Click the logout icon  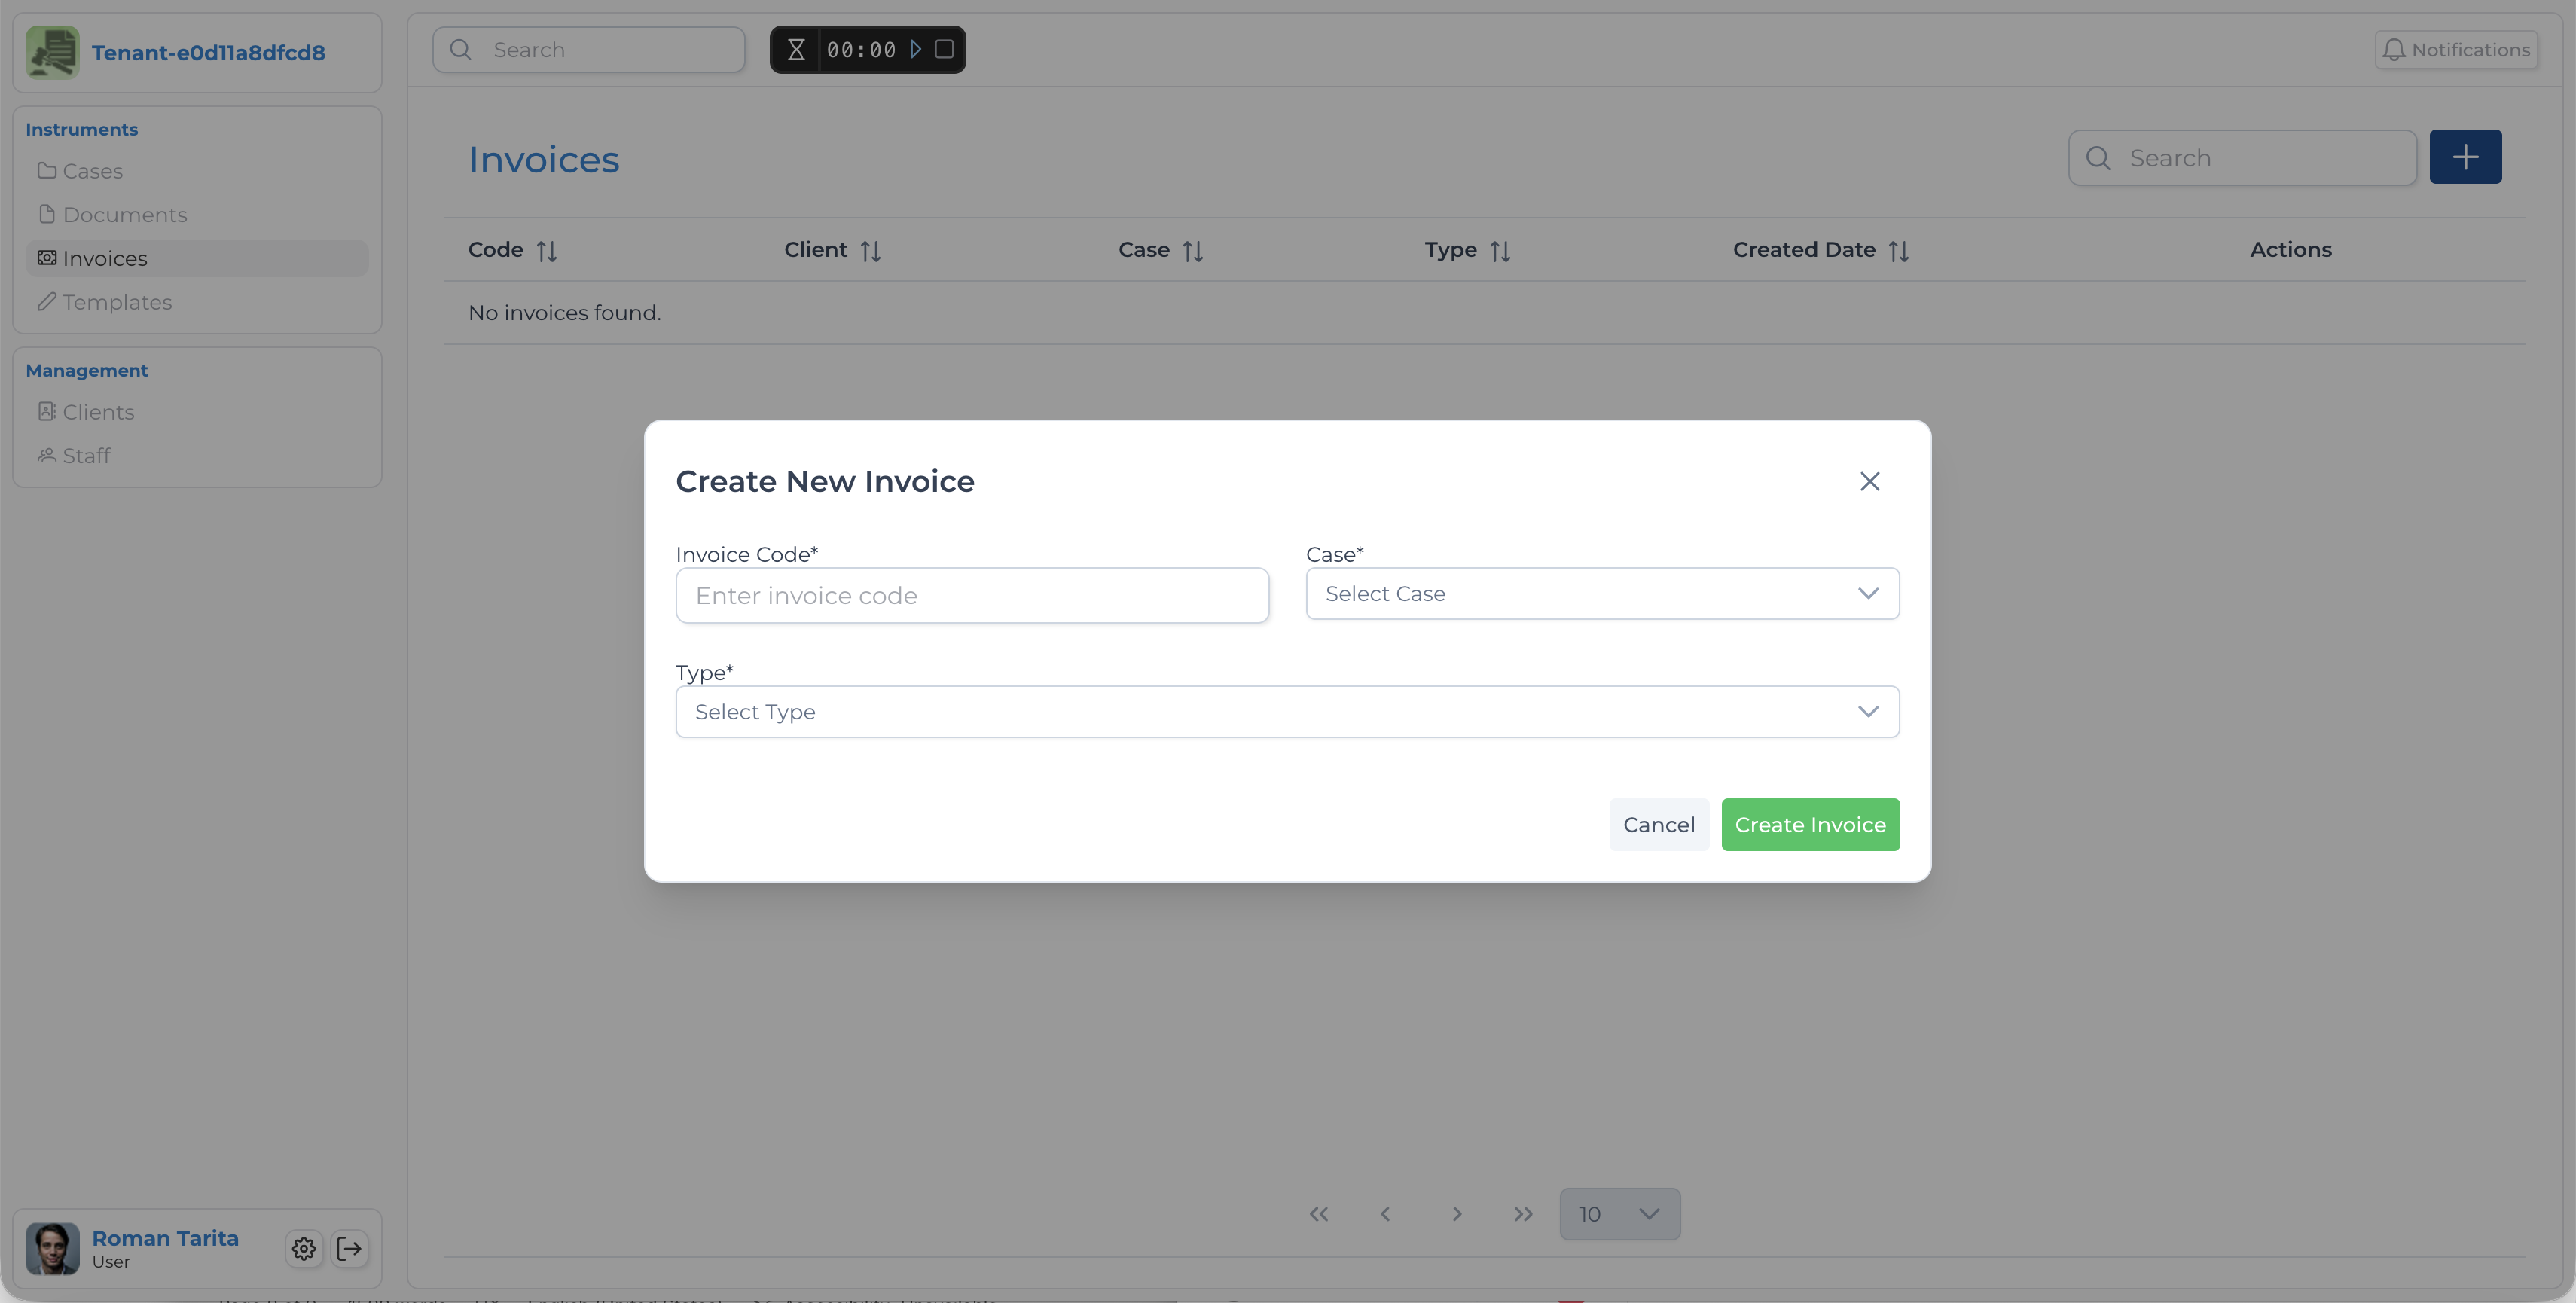coord(350,1248)
